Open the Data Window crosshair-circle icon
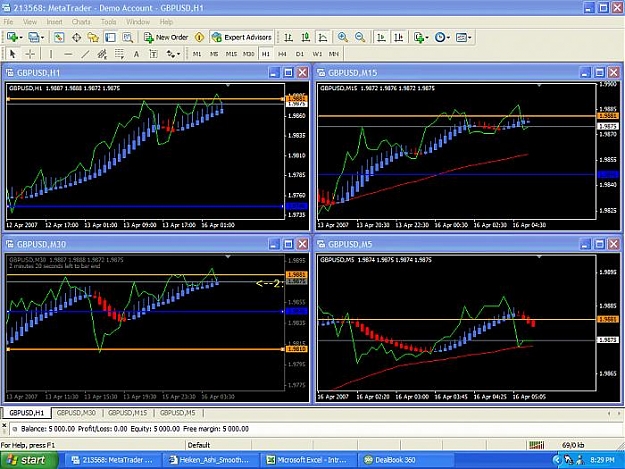The height and width of the screenshot is (469, 625). [x=76, y=37]
